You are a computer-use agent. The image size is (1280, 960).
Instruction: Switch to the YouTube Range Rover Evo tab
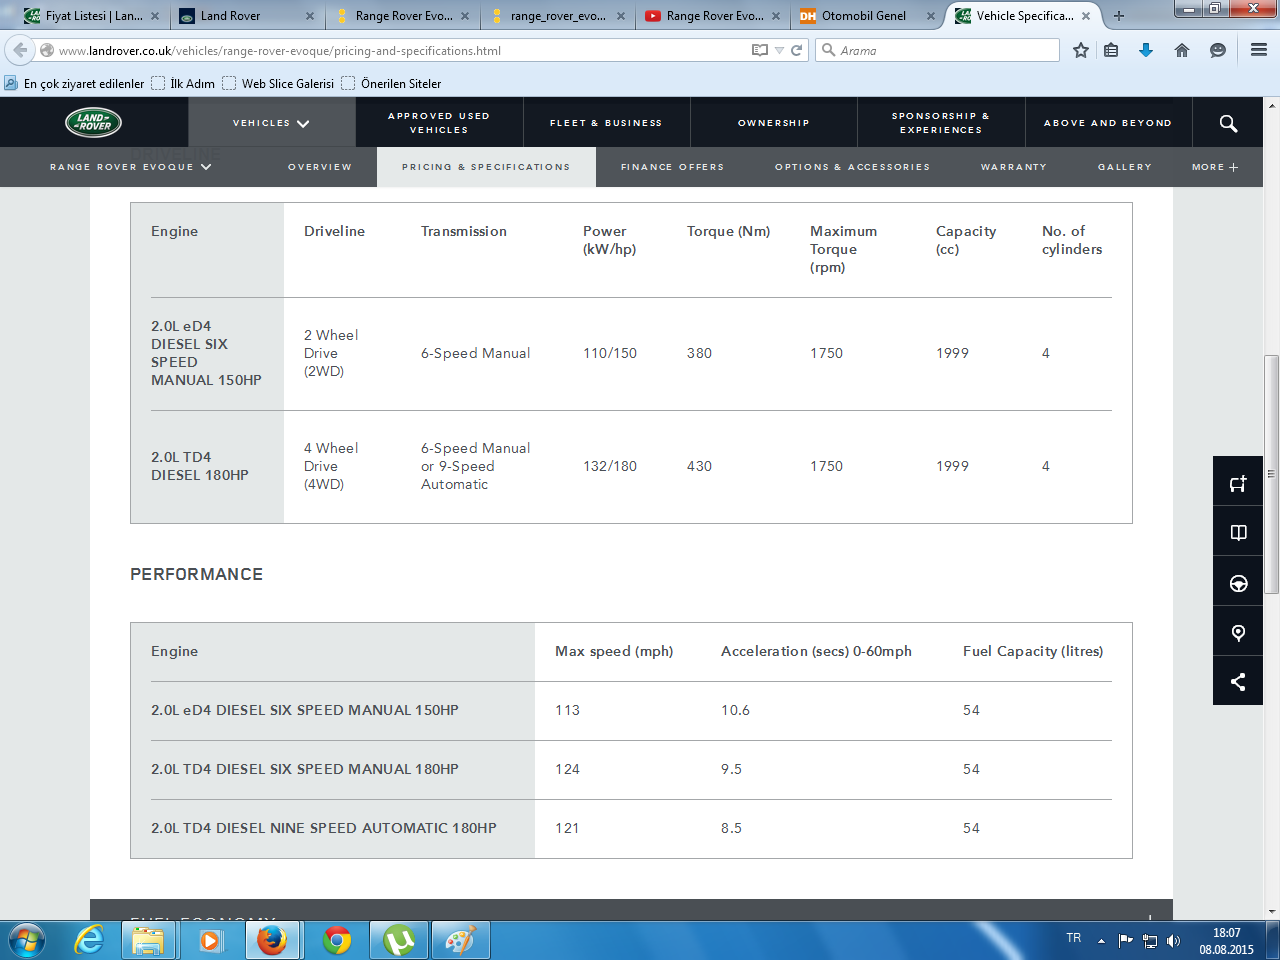point(713,16)
